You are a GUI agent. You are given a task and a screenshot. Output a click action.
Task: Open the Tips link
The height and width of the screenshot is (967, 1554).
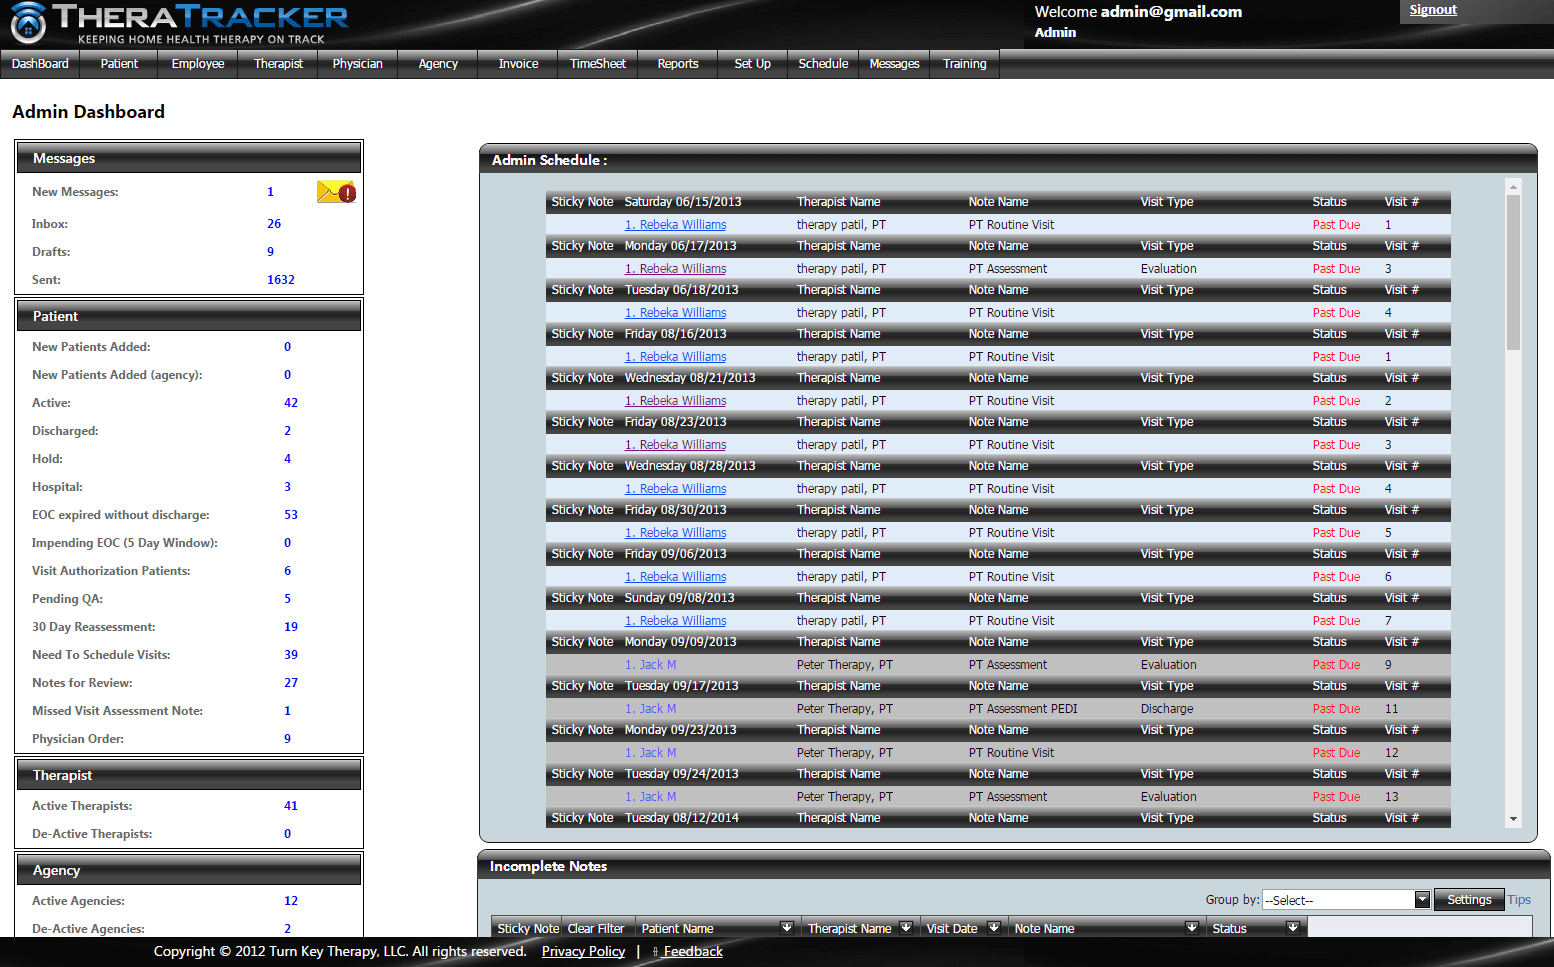1519,900
